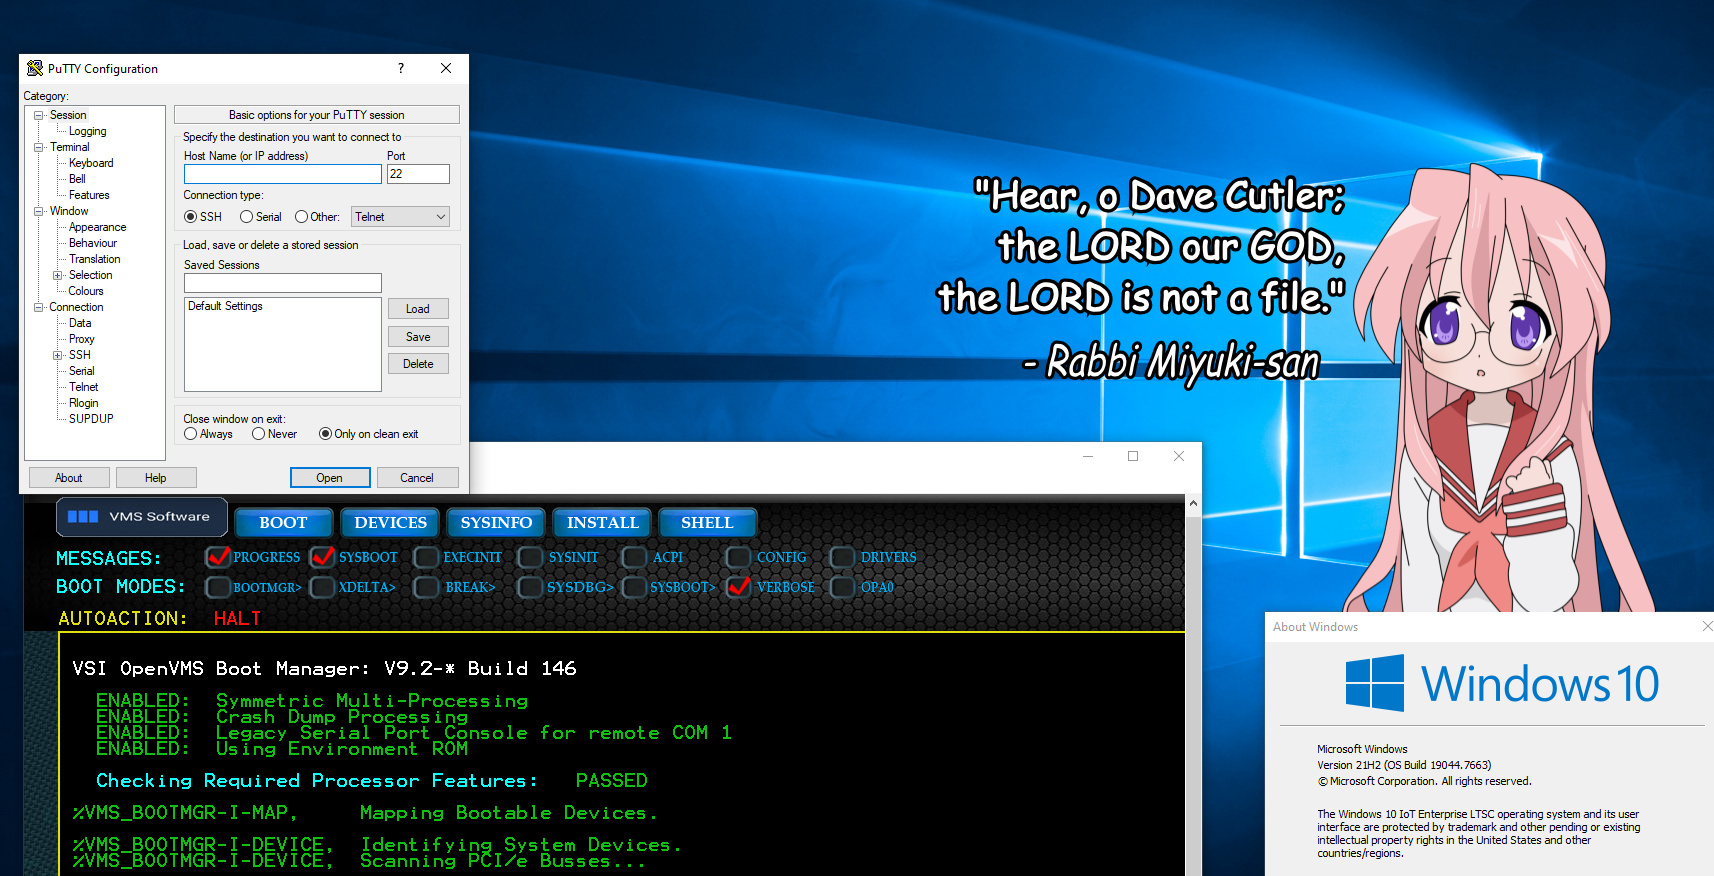1714x876 pixels.
Task: Collapse the Window tree node
Action: point(38,211)
